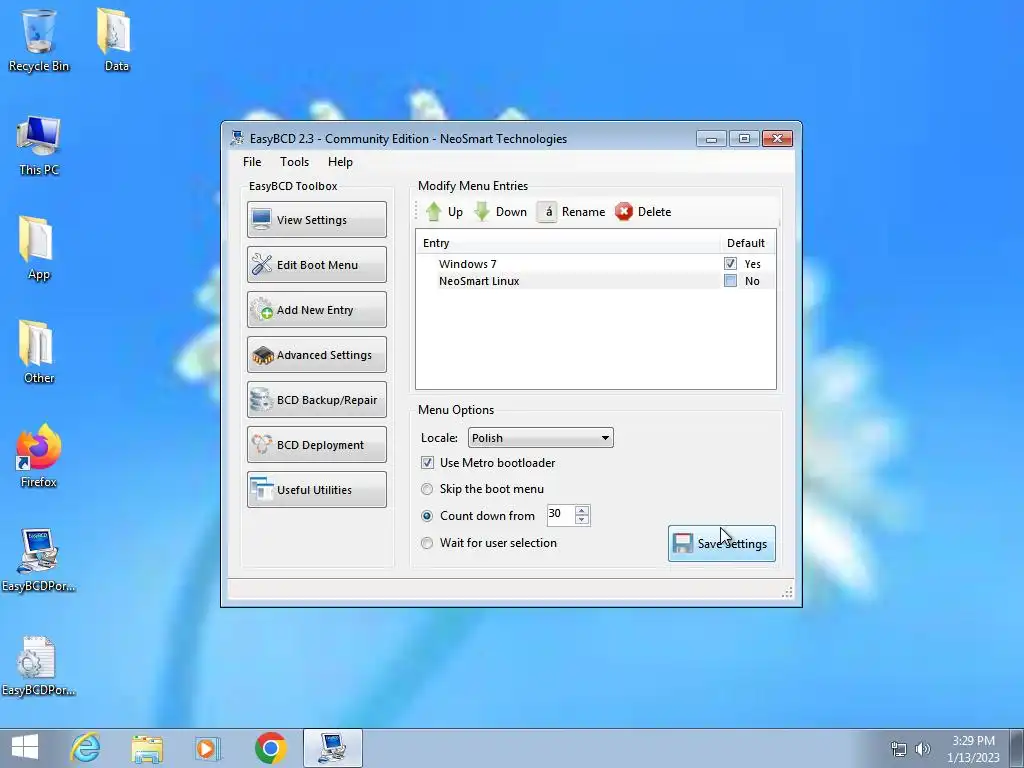Click the network tray icon
Image resolution: width=1024 pixels, height=768 pixels.
(x=899, y=749)
